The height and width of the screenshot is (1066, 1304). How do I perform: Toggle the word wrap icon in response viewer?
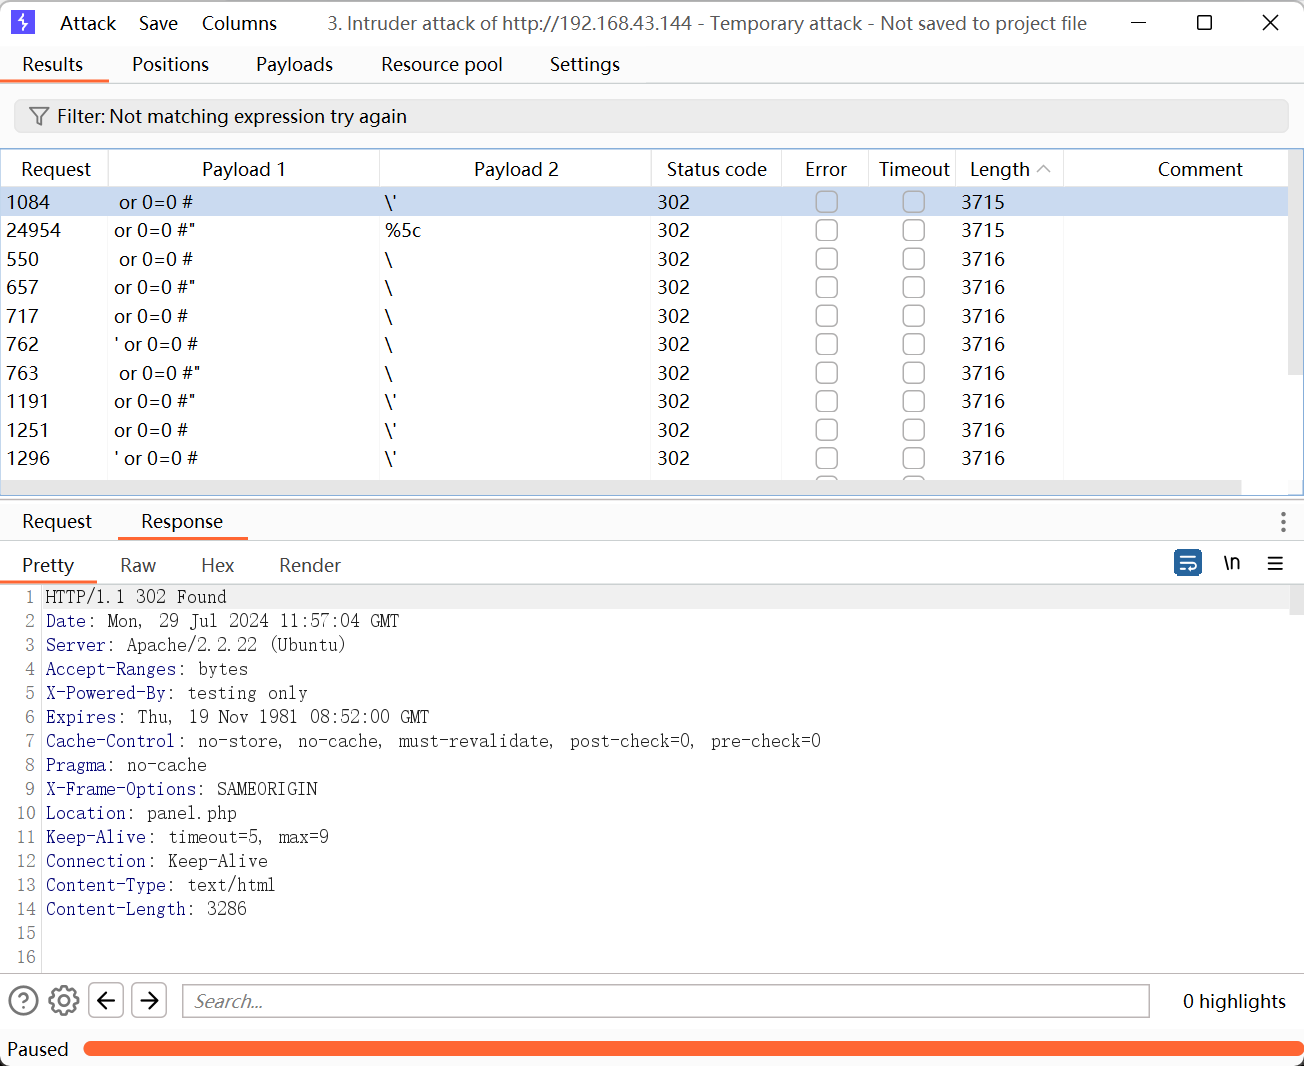pyautogui.click(x=1188, y=563)
